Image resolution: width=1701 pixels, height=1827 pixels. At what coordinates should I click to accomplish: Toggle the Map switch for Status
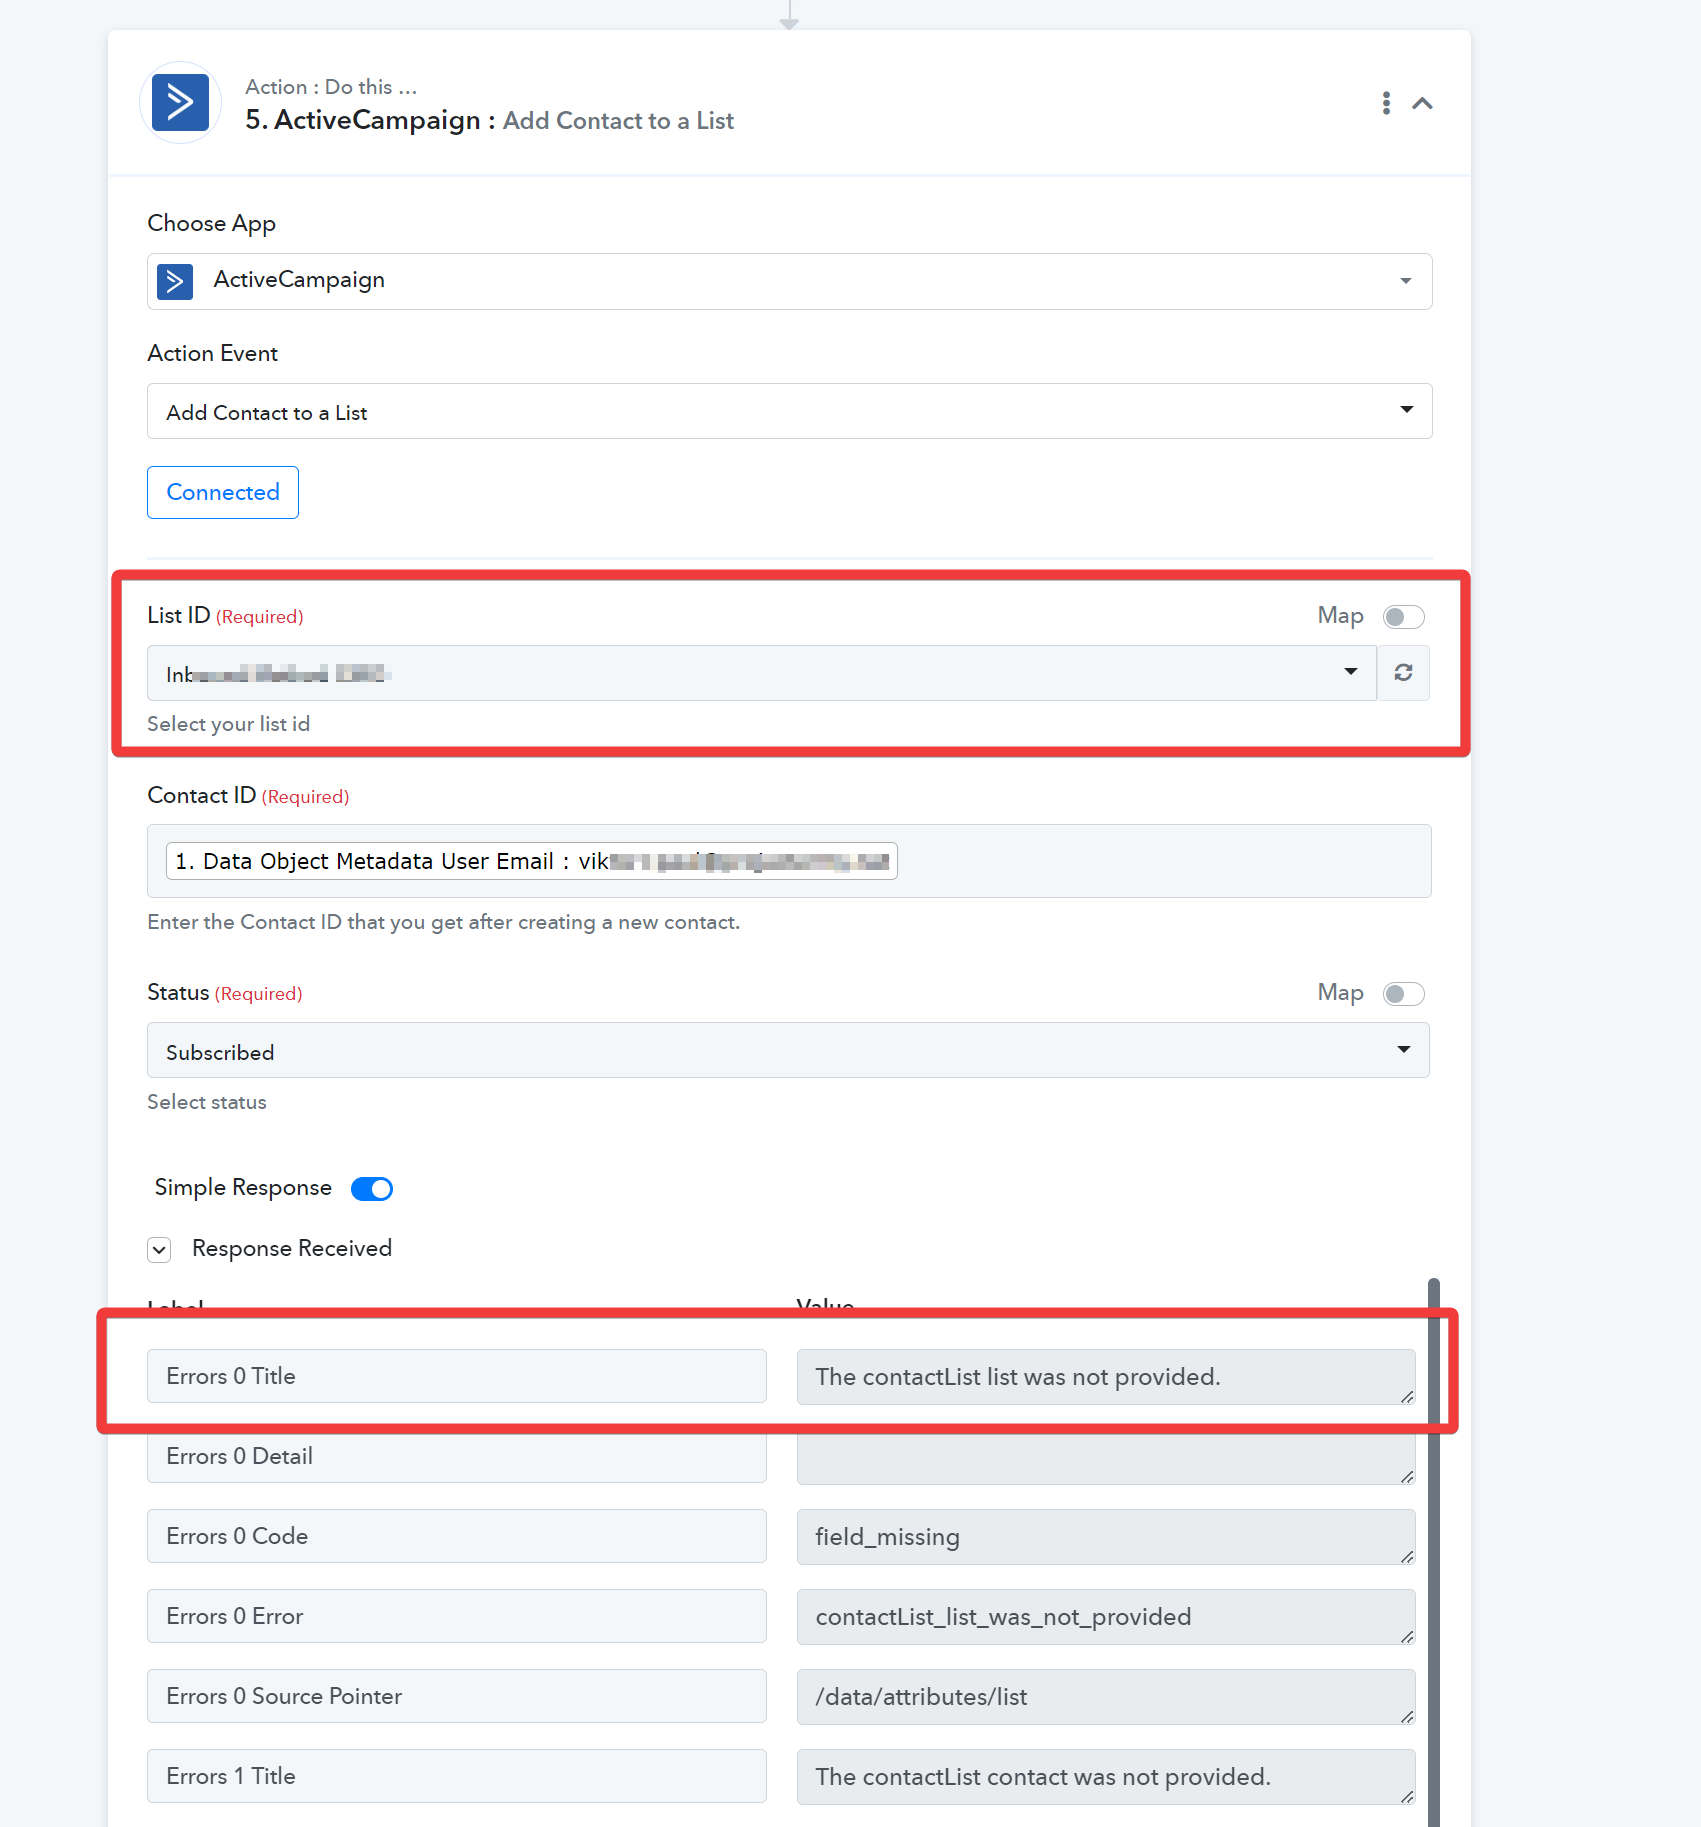tap(1403, 993)
